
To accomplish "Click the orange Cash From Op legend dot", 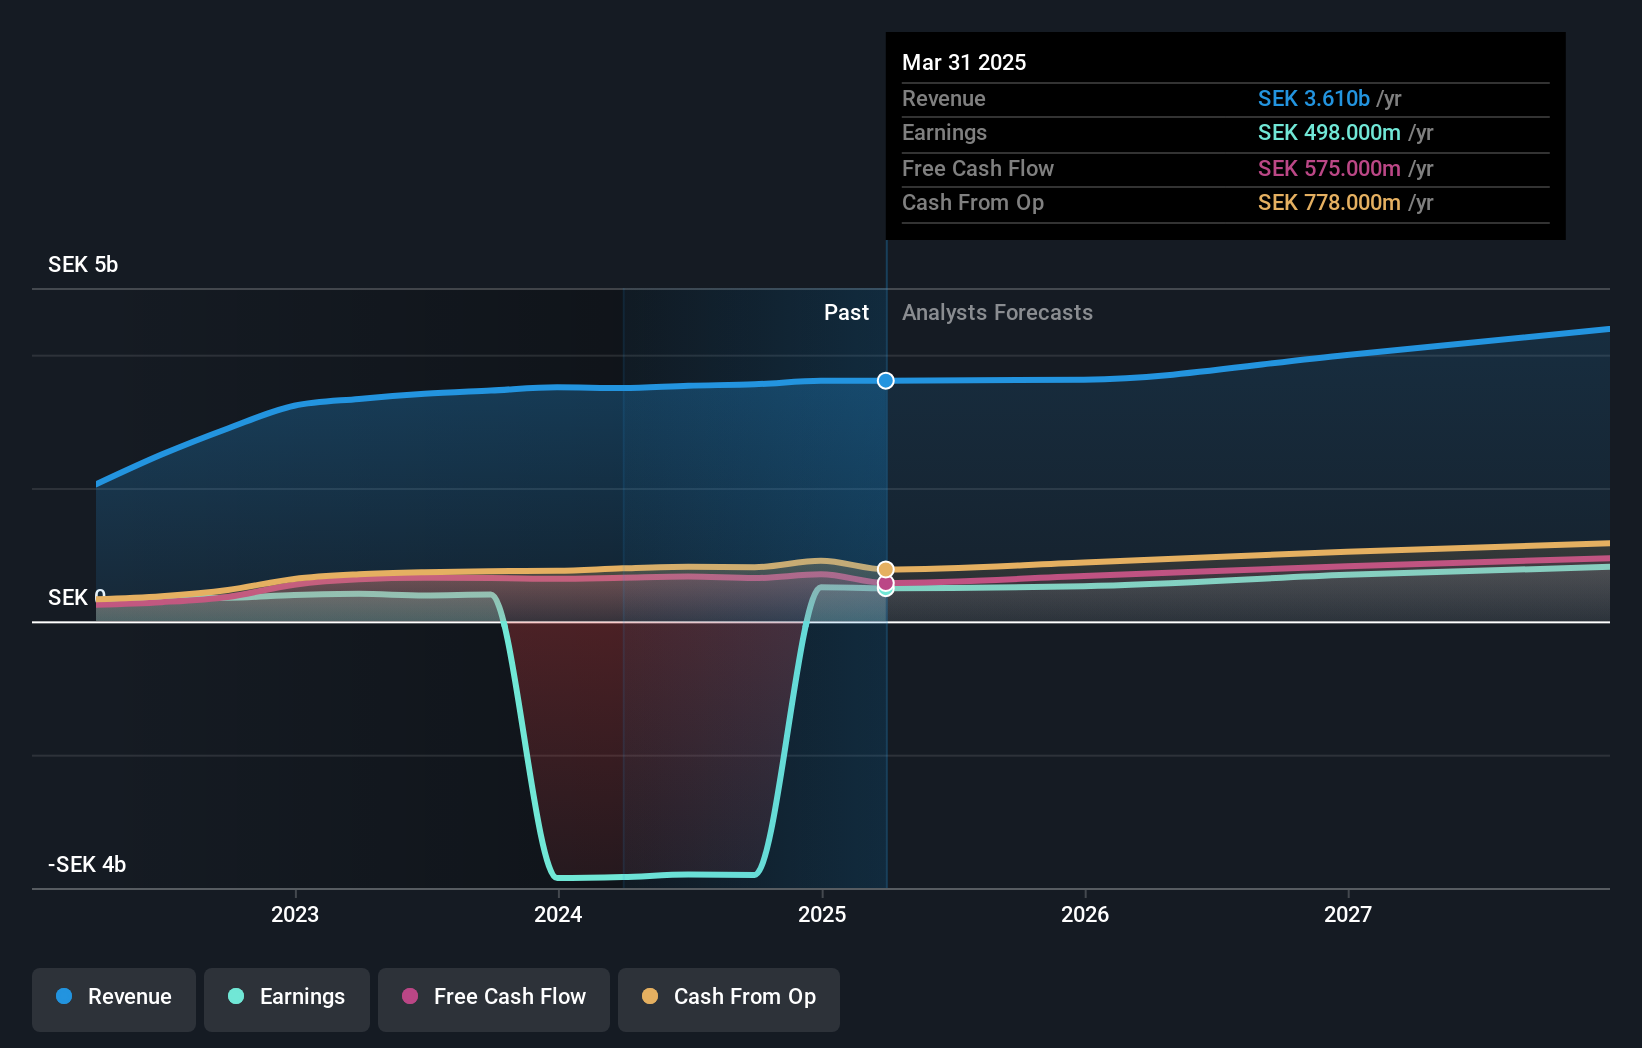I will [x=650, y=996].
